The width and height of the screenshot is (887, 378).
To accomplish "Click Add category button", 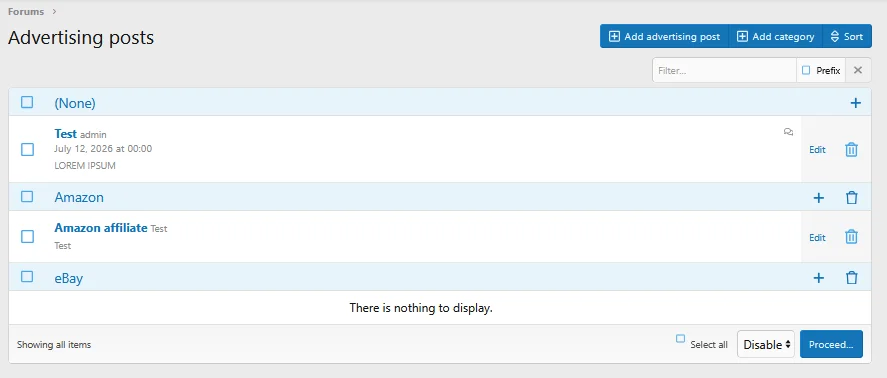I will pos(776,36).
